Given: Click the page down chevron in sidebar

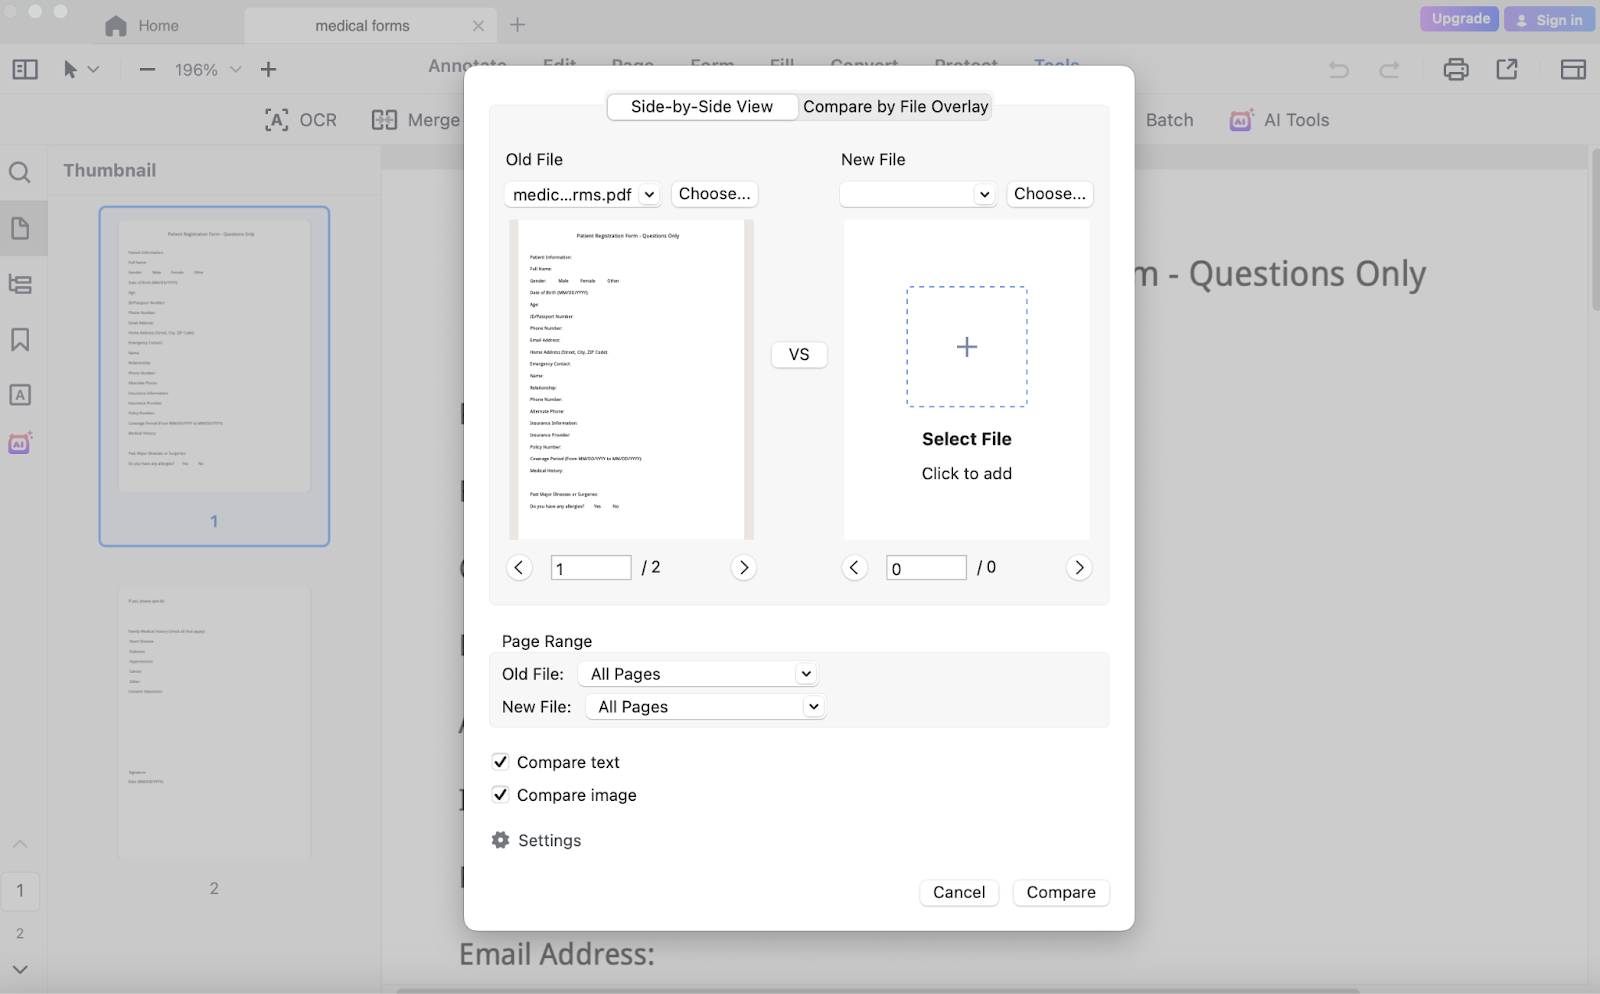Looking at the screenshot, I should pyautogui.click(x=20, y=969).
